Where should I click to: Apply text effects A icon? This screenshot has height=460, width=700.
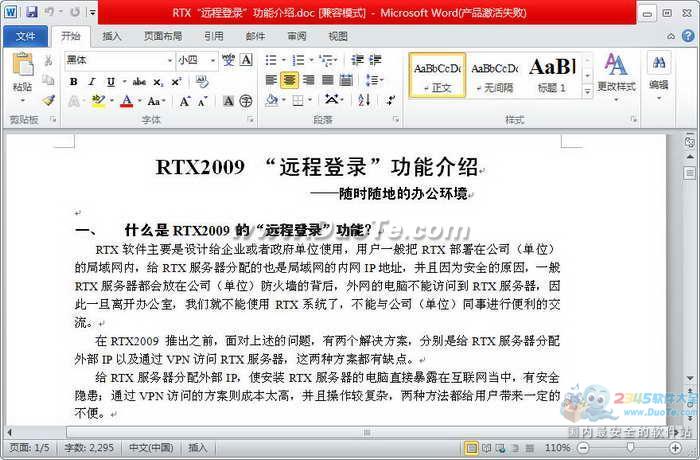73,102
